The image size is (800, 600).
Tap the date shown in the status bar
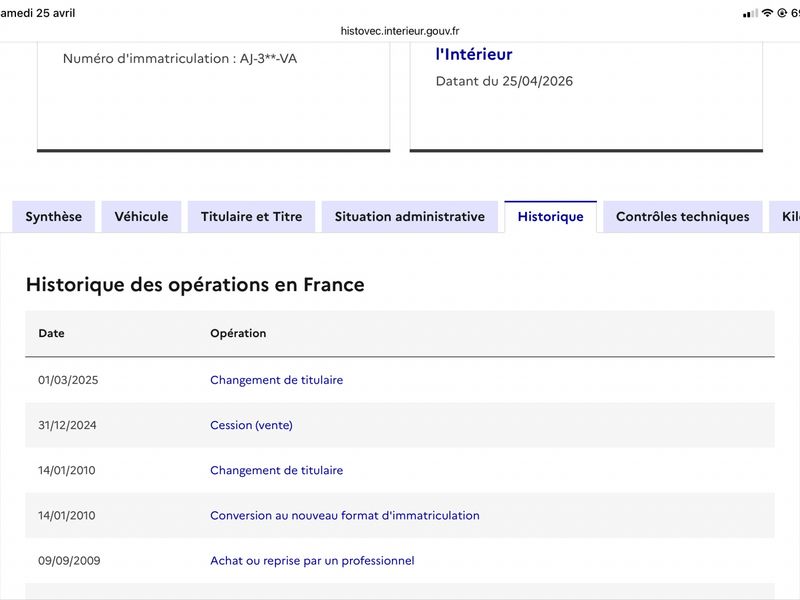pyautogui.click(x=38, y=13)
